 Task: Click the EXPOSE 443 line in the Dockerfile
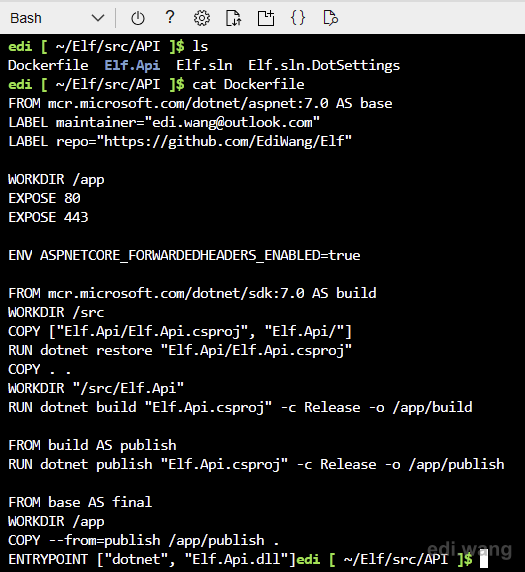pos(48,217)
